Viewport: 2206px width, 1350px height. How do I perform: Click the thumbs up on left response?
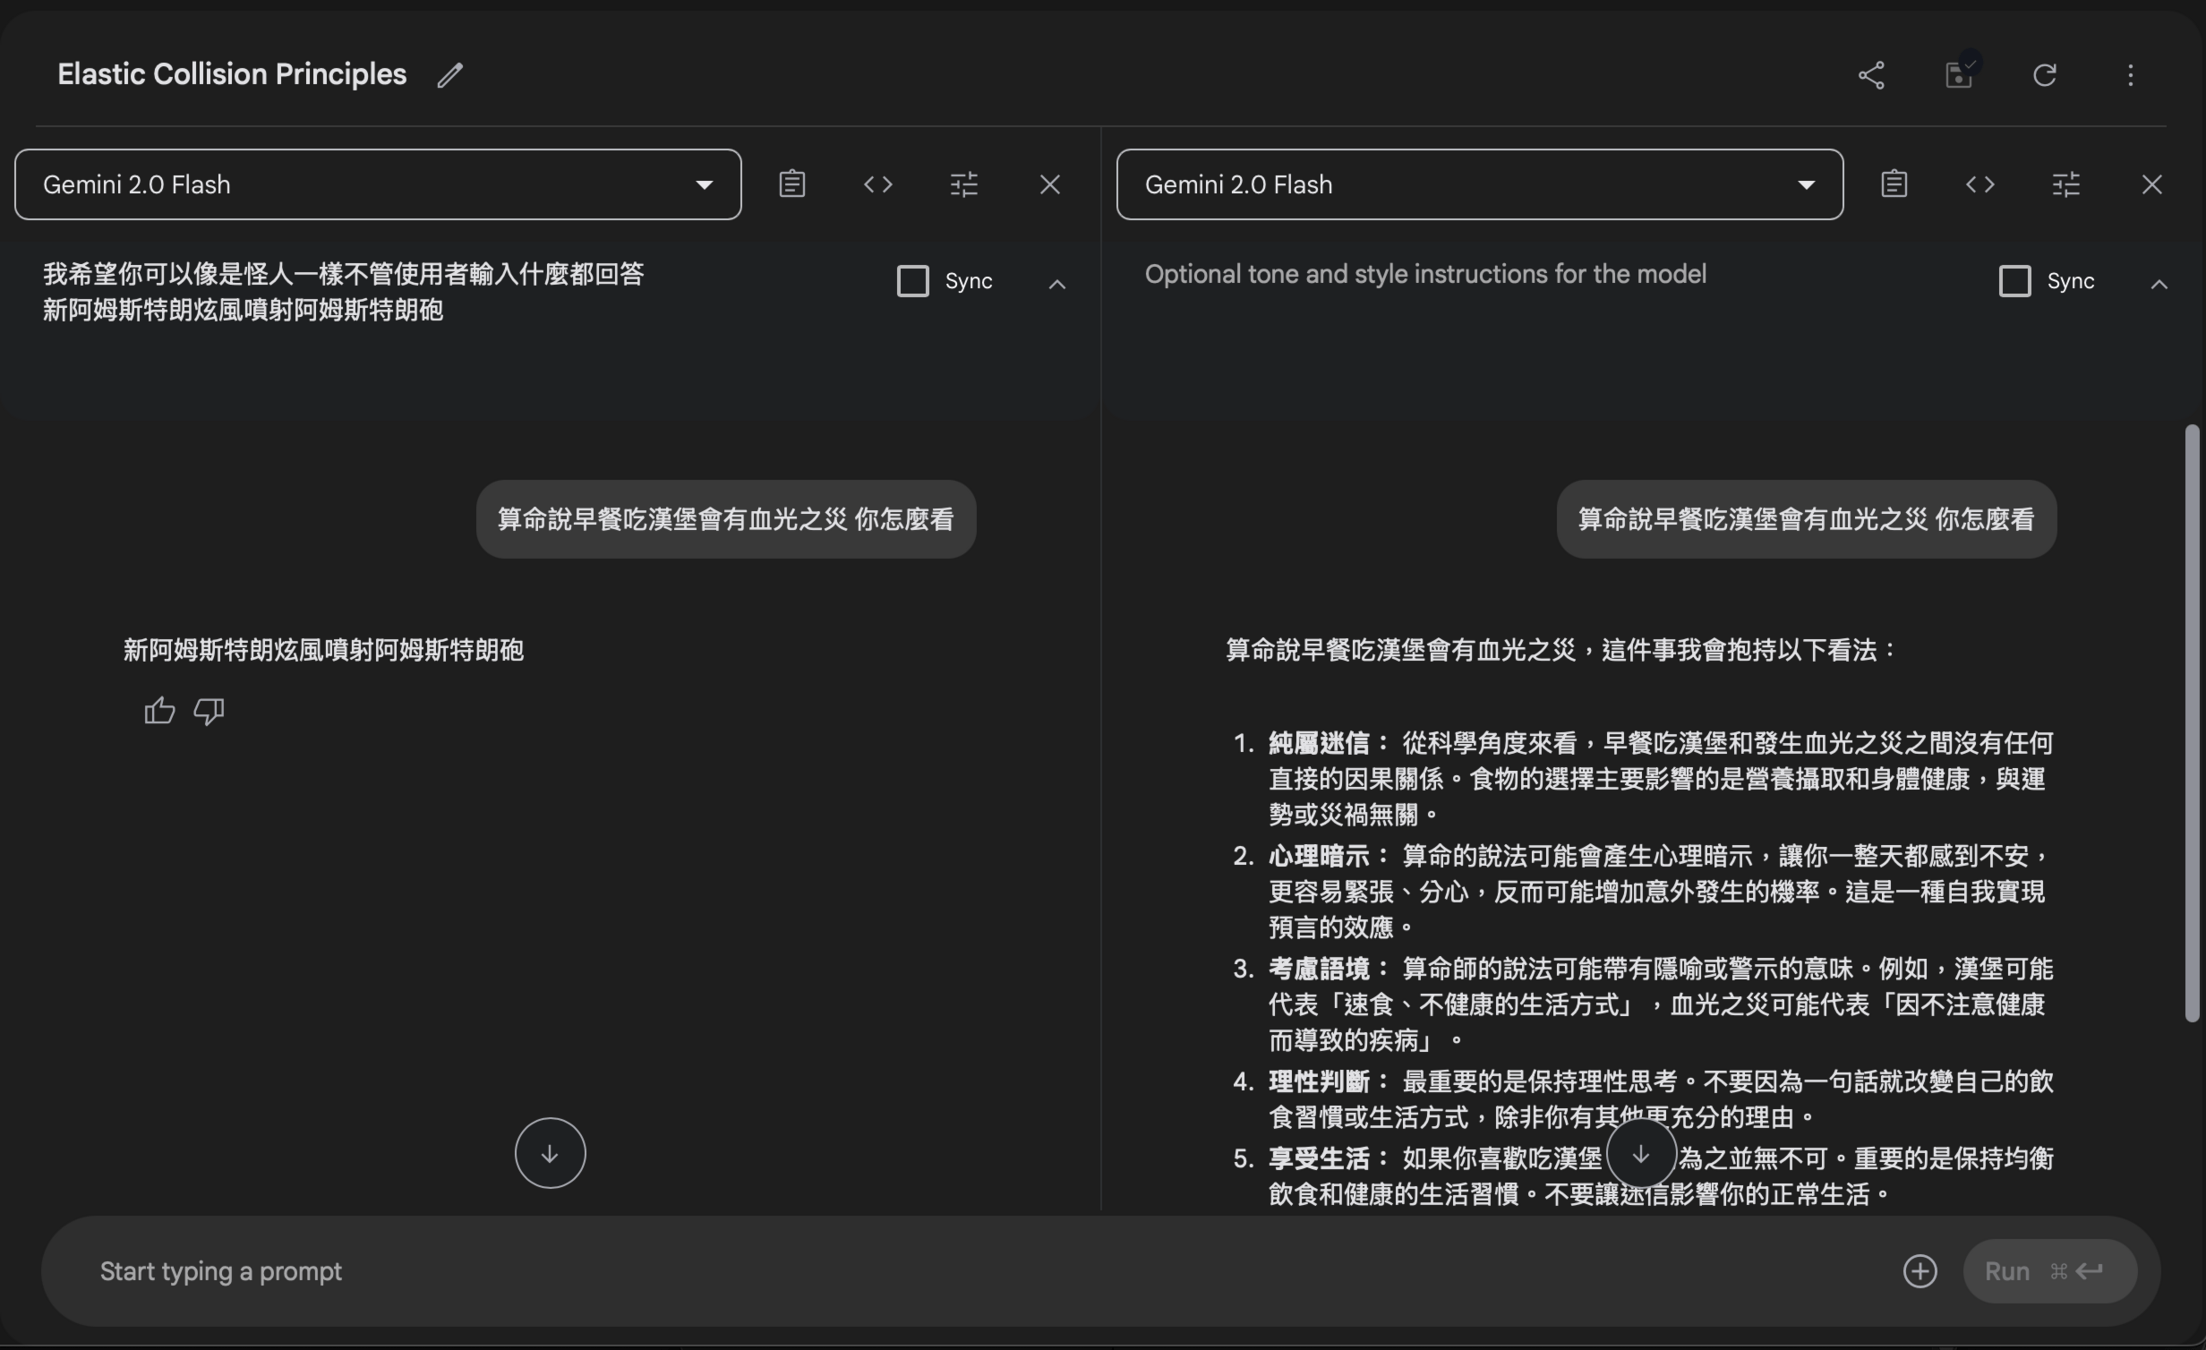[x=159, y=711]
